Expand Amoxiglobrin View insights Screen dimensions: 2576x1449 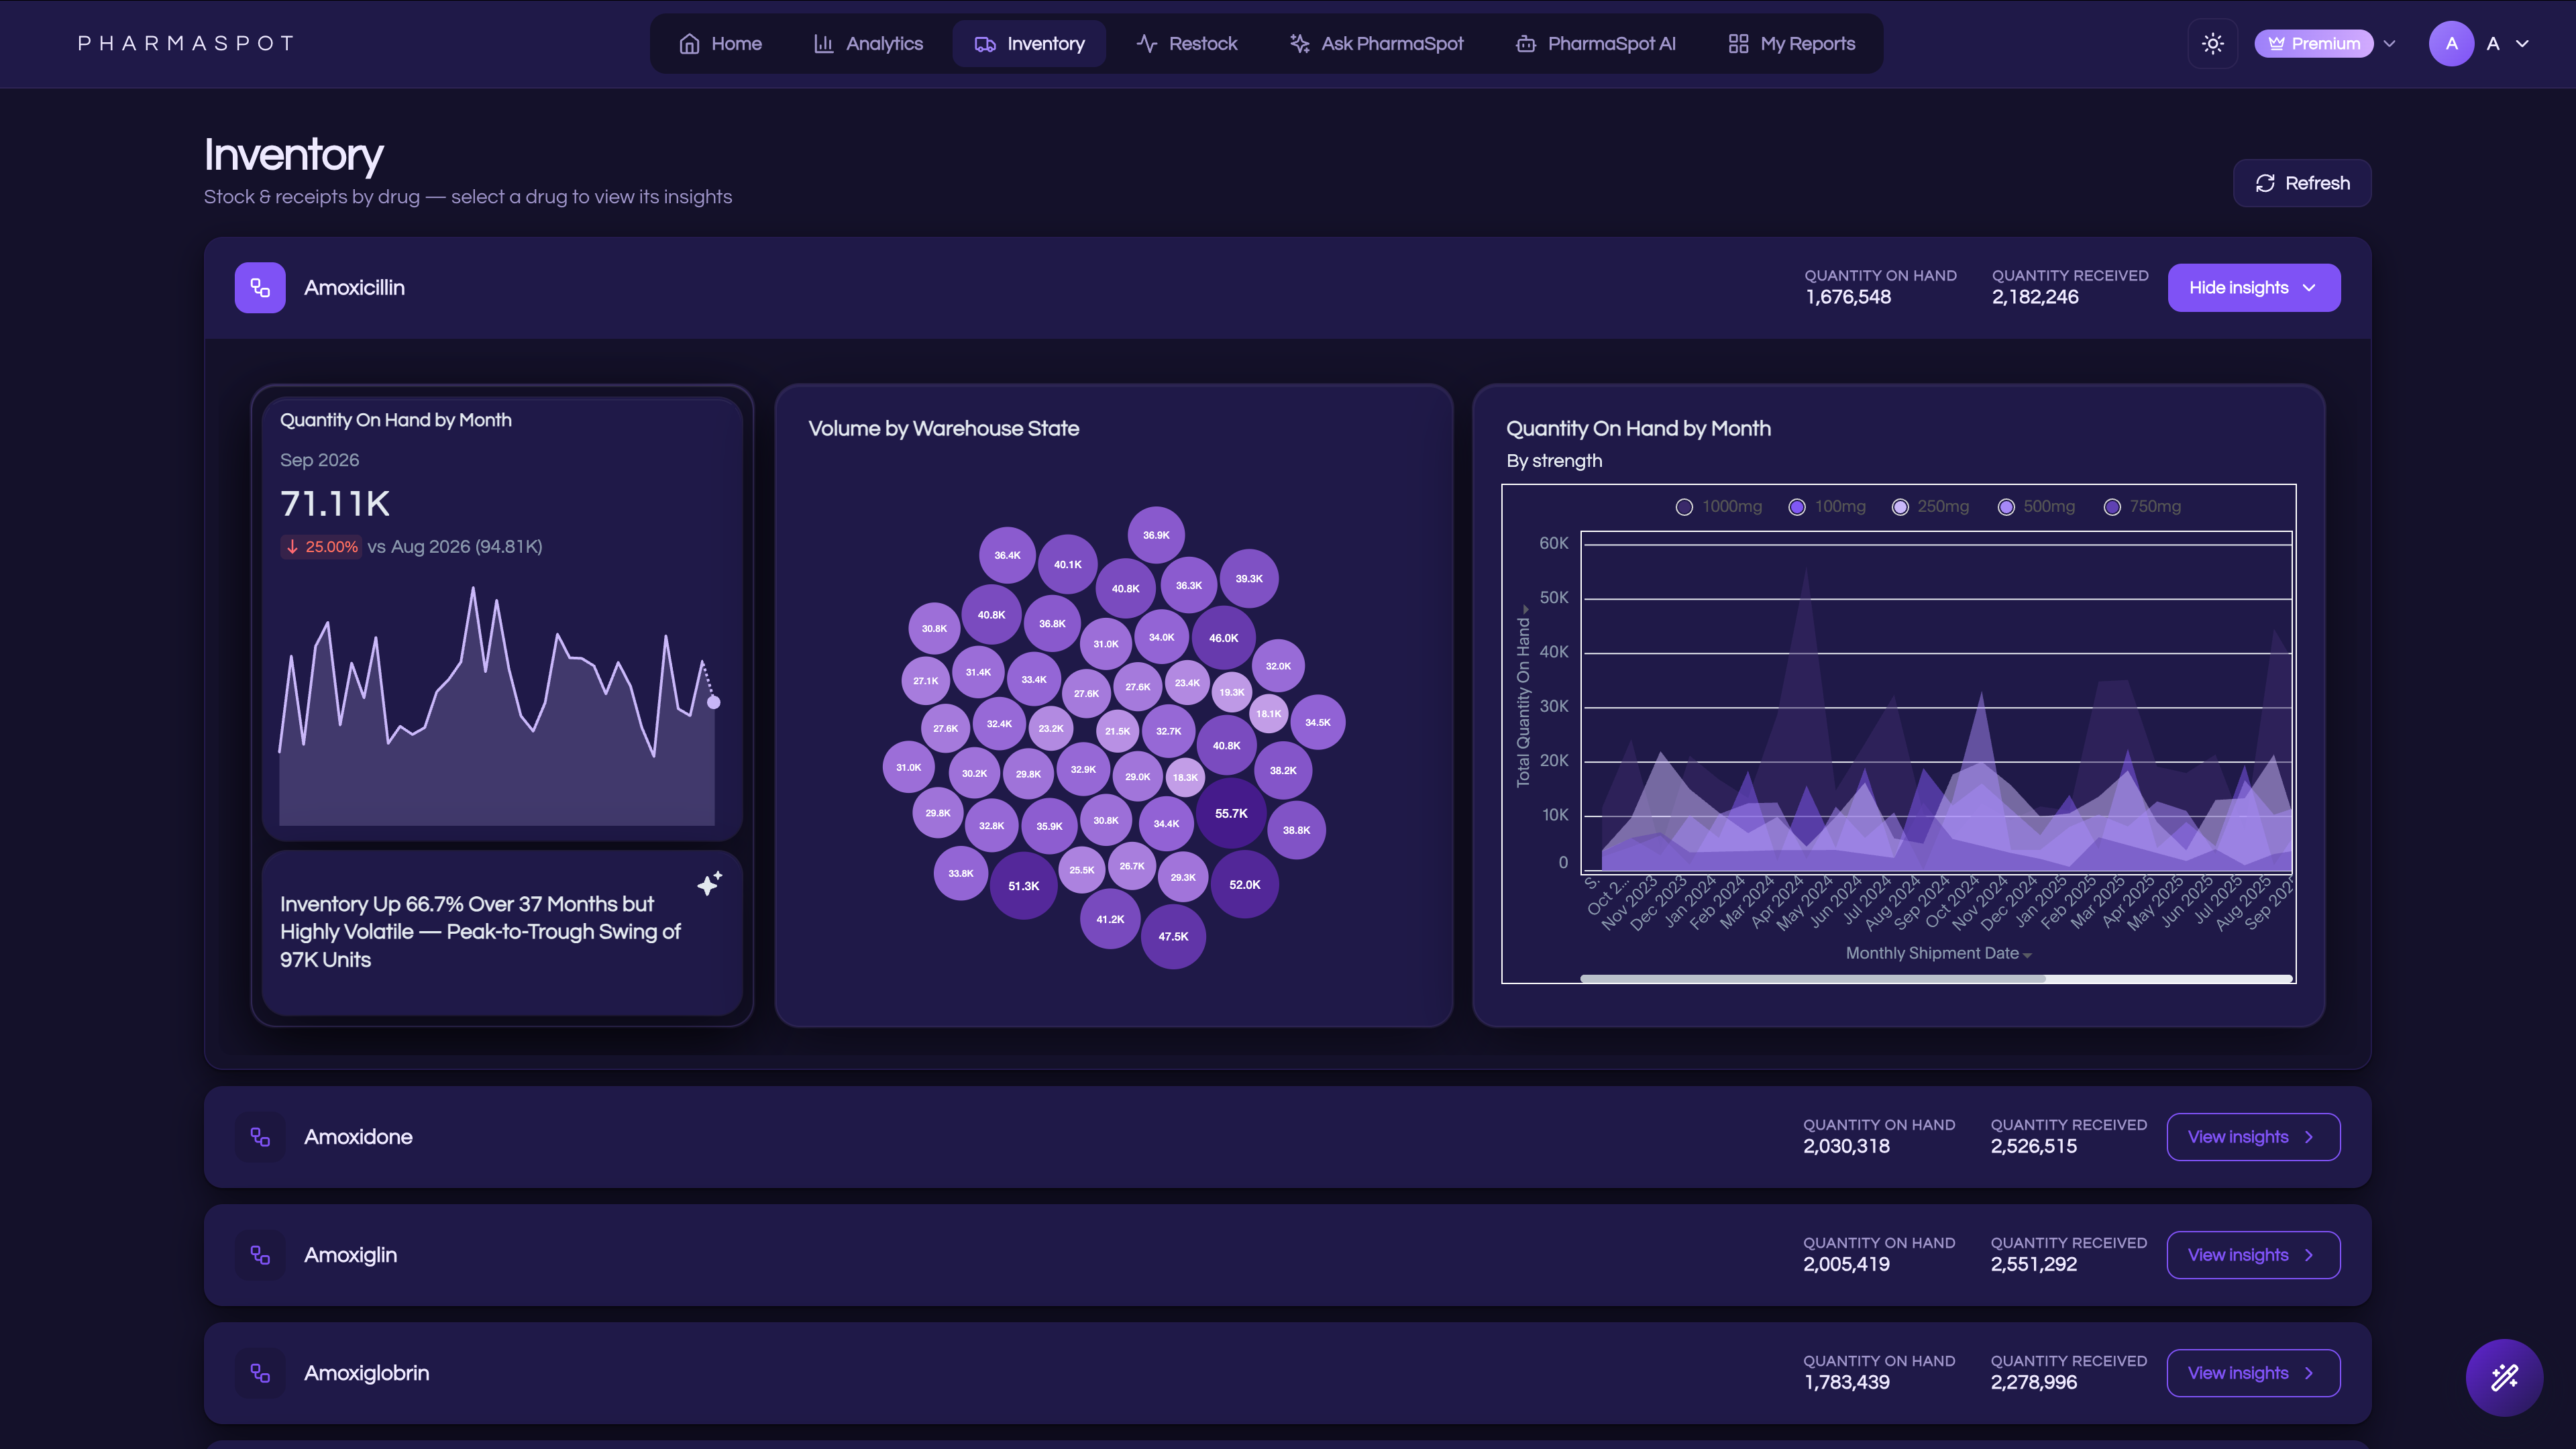tap(2253, 1373)
